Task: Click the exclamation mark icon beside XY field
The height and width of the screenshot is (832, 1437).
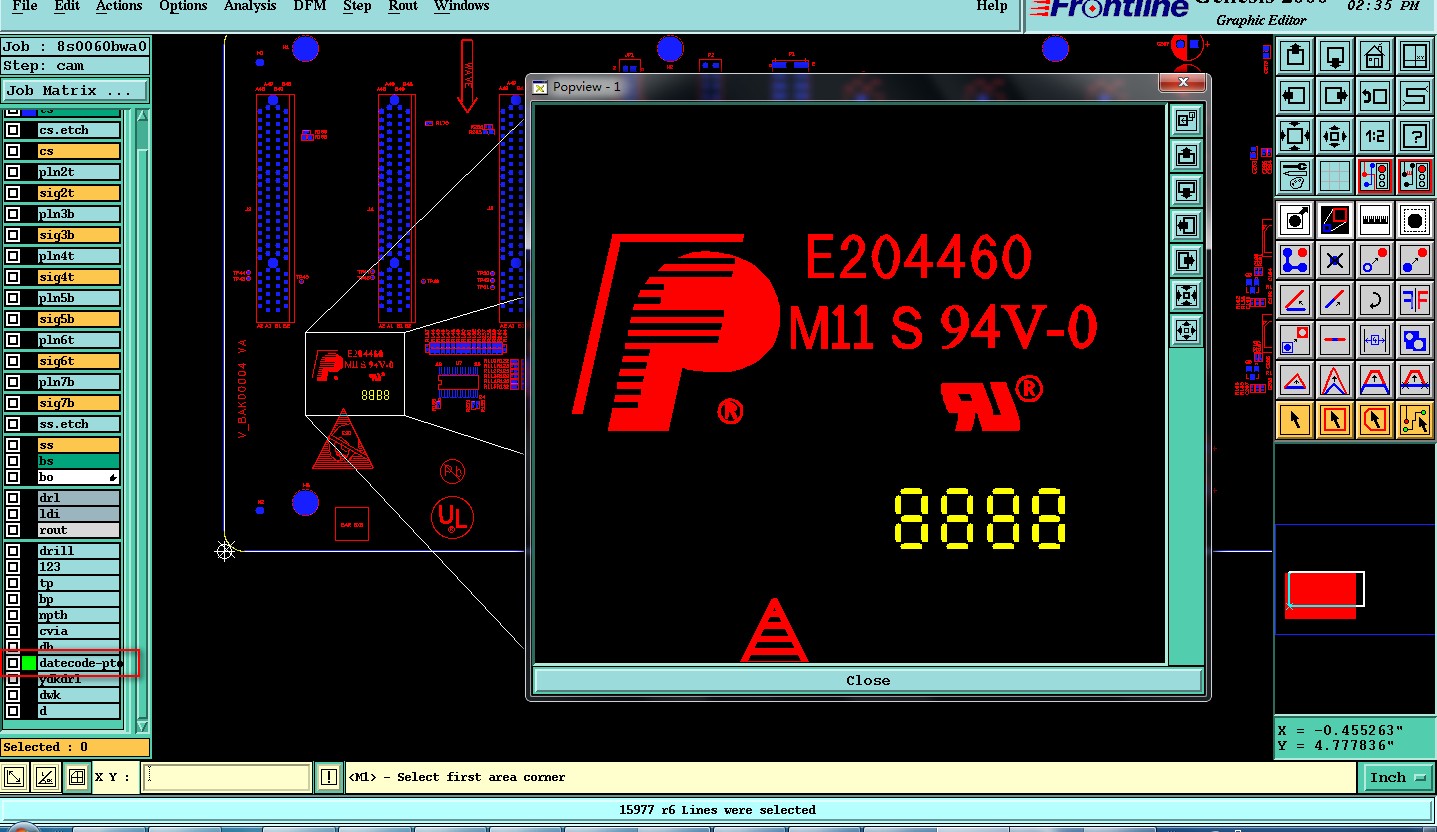Action: coord(328,777)
